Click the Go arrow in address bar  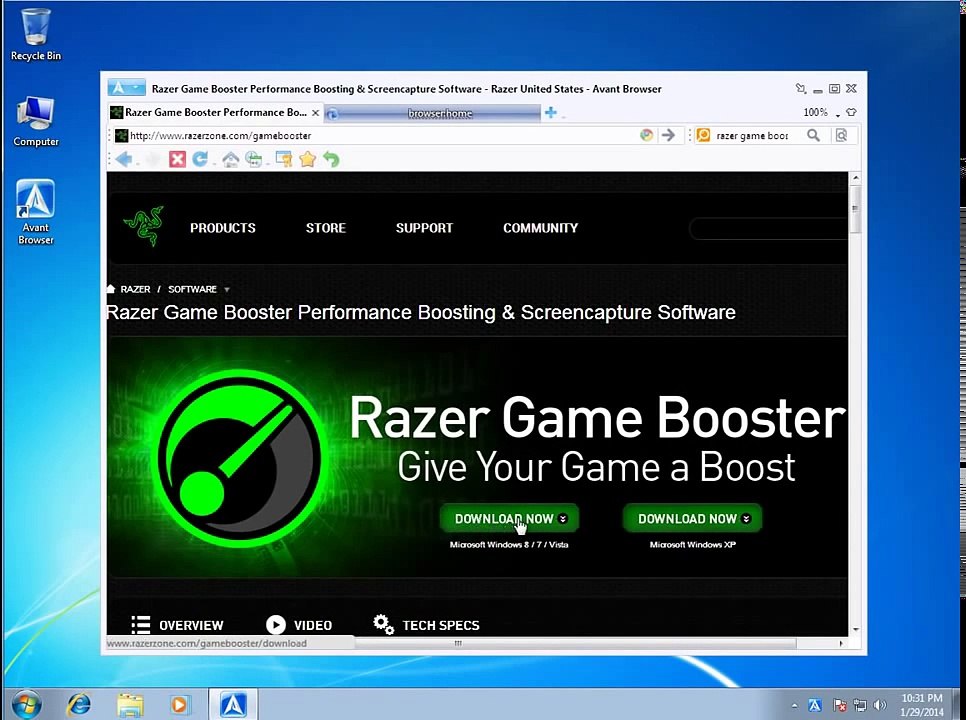pyautogui.click(x=668, y=136)
